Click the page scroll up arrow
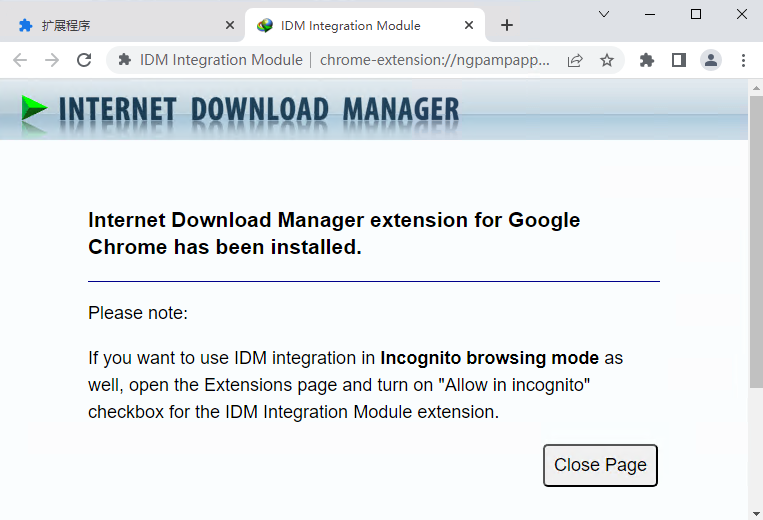The width and height of the screenshot is (763, 520). (756, 89)
